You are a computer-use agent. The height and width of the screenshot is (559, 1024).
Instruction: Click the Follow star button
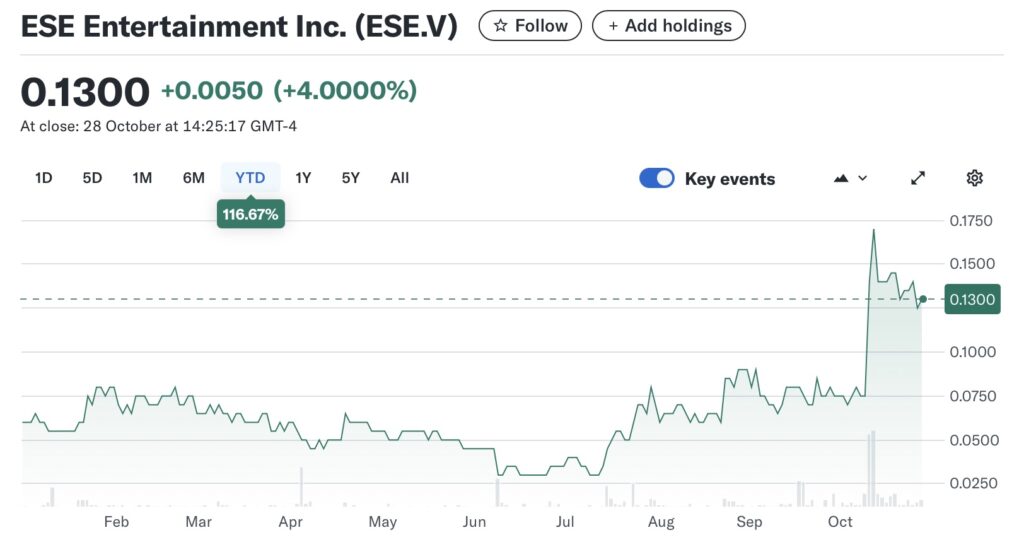point(530,25)
